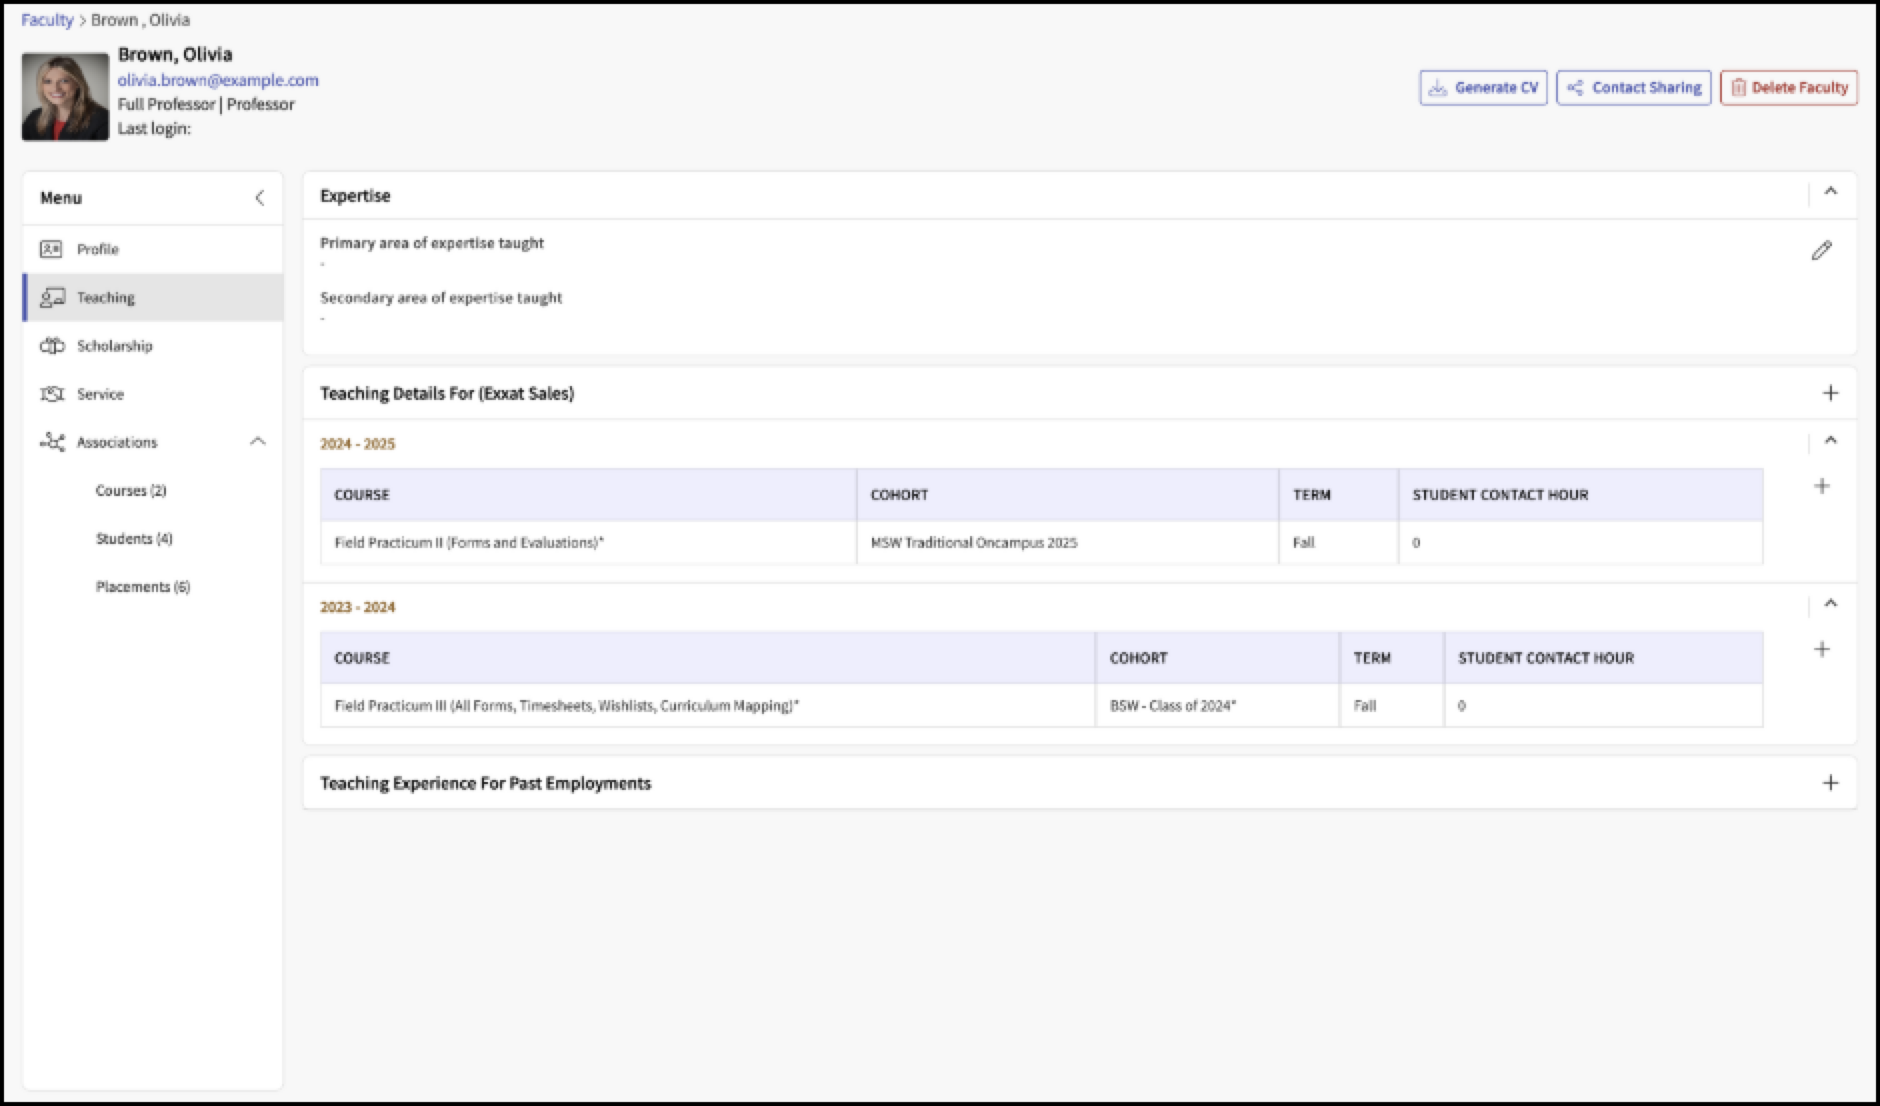Click the Service handshake icon
The height and width of the screenshot is (1106, 1880).
(x=52, y=394)
